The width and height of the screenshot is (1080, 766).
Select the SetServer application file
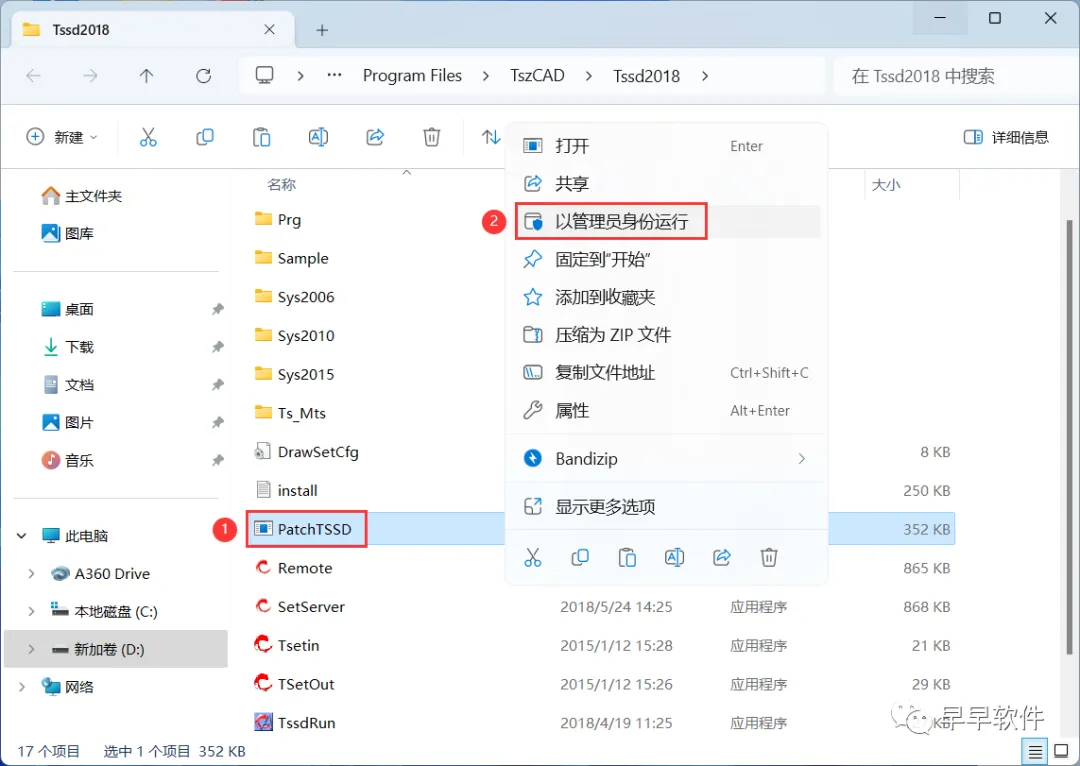click(299, 606)
